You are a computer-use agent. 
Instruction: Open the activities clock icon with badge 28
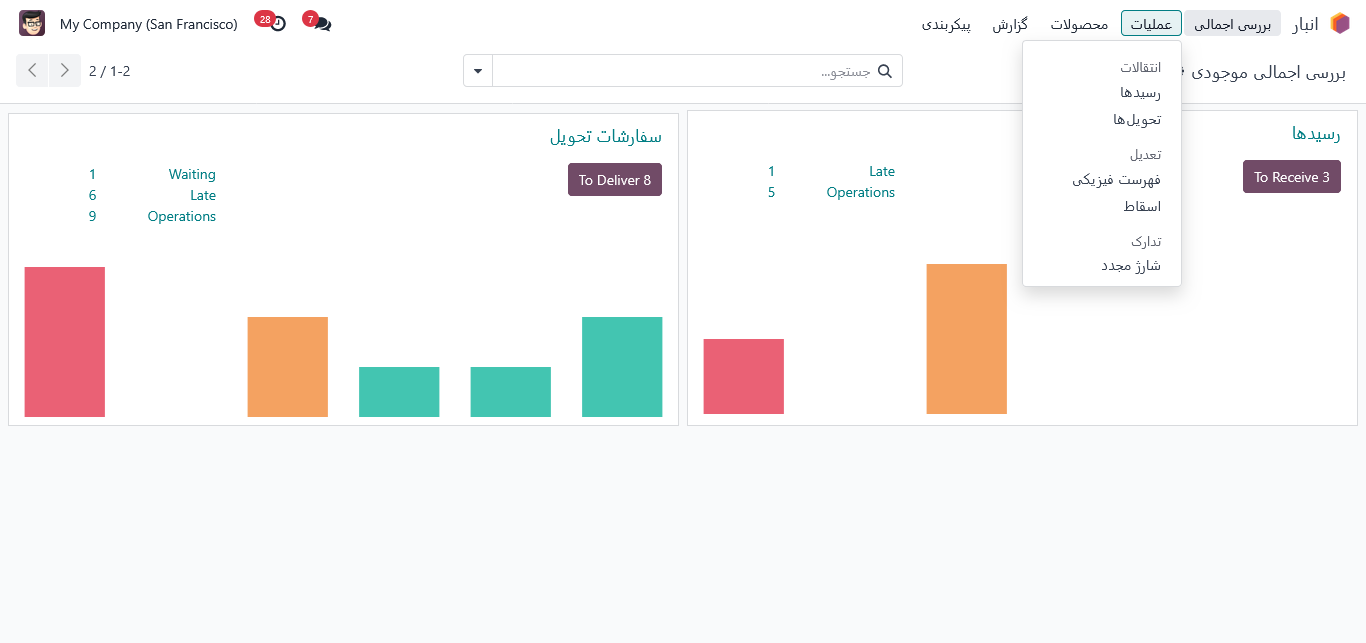point(276,24)
